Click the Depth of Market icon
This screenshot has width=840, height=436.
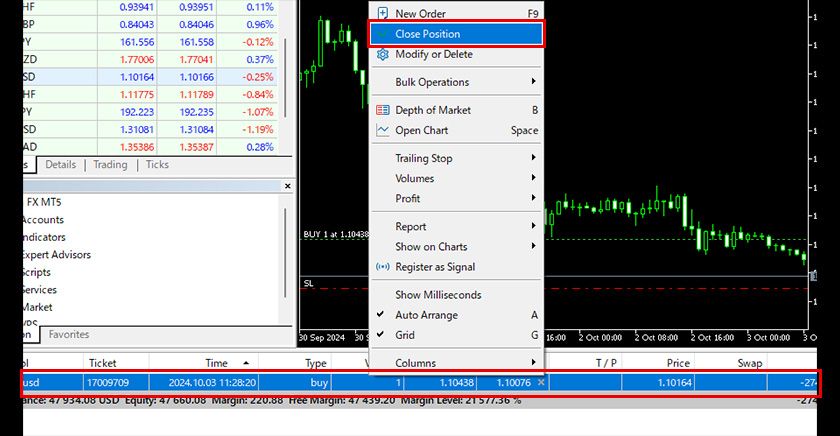click(382, 110)
